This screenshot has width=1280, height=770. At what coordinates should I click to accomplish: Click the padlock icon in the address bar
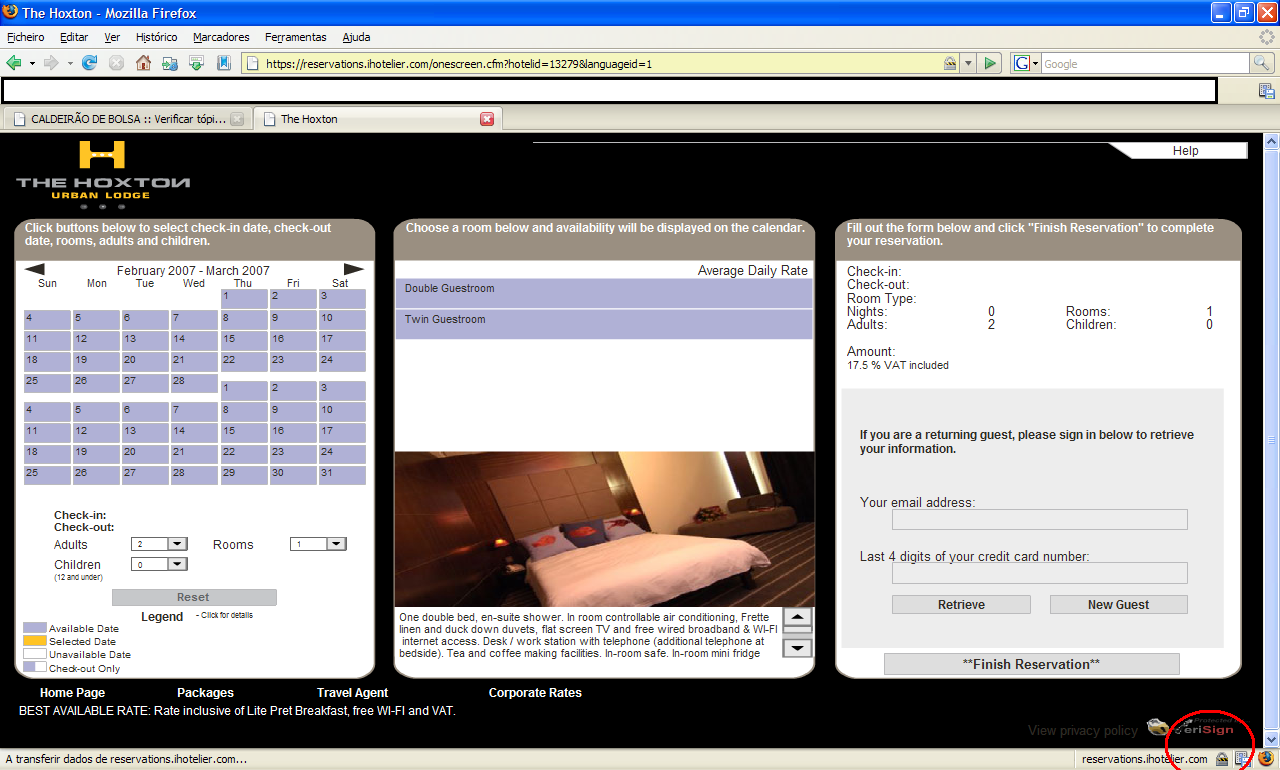coord(950,63)
